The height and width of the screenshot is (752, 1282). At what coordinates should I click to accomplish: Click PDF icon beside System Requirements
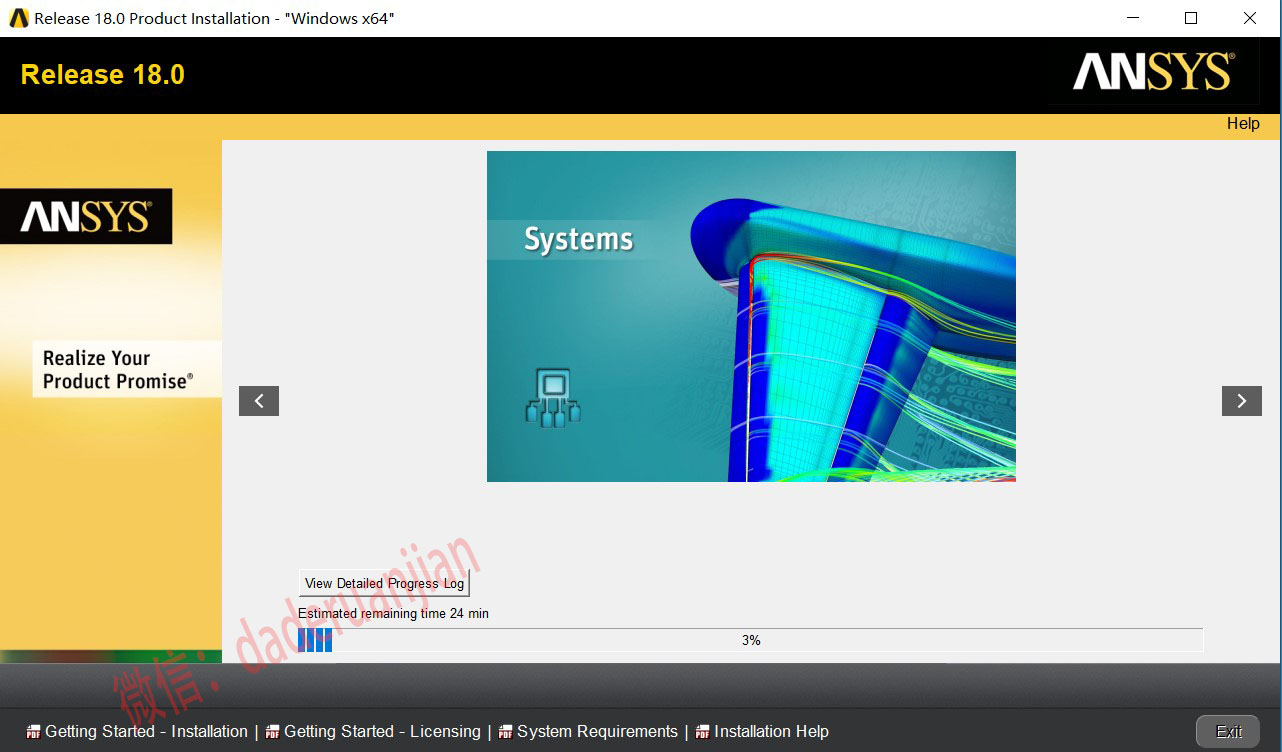pos(505,732)
